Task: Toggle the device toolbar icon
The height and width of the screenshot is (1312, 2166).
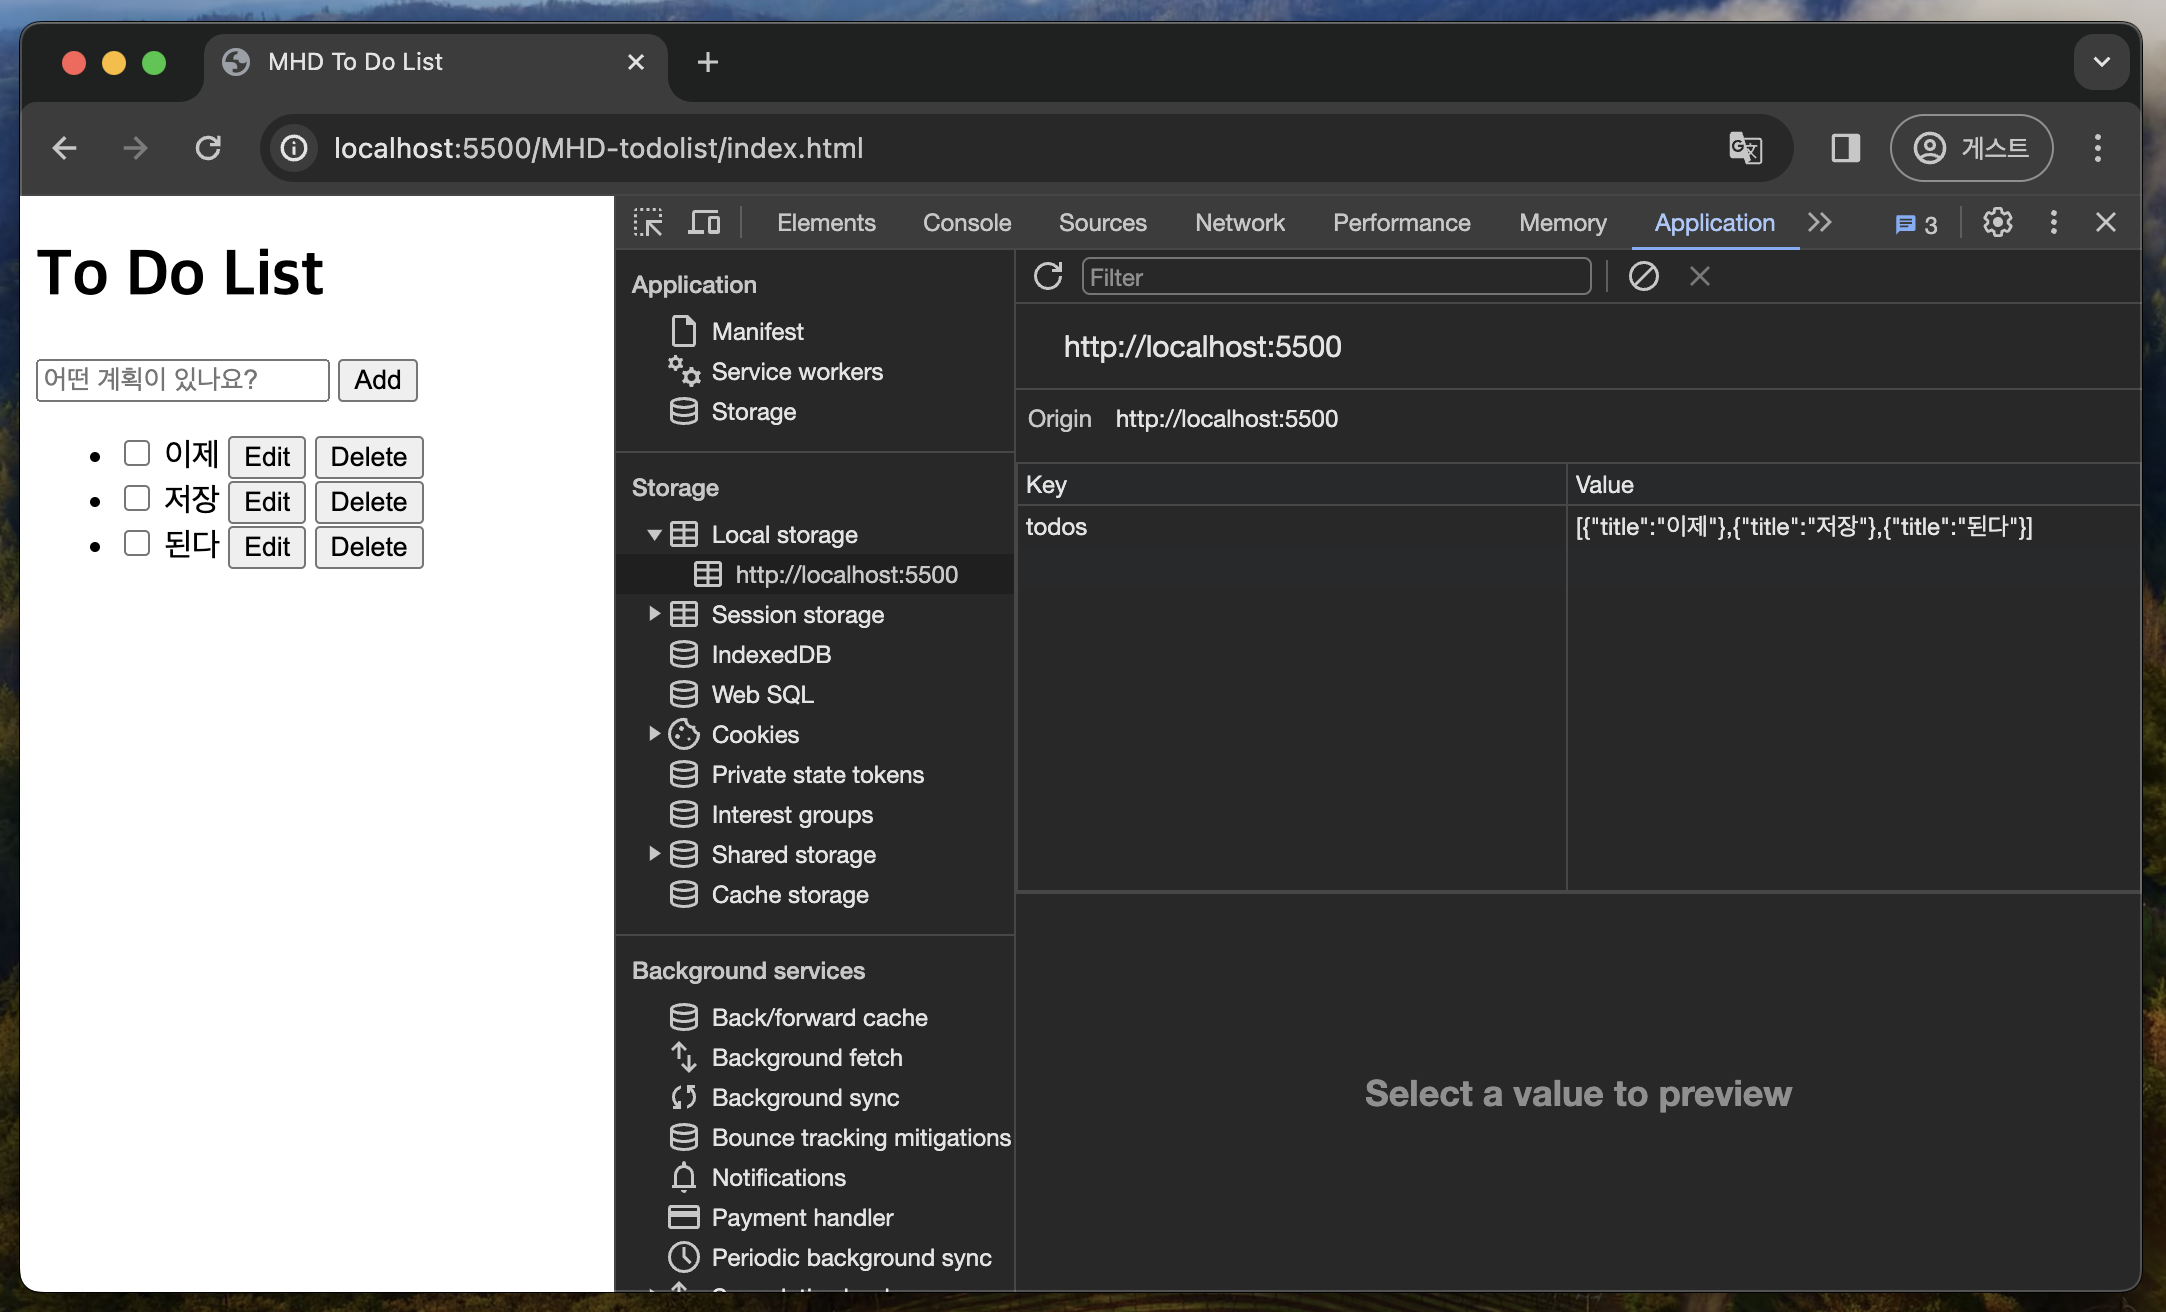Action: coord(704,222)
